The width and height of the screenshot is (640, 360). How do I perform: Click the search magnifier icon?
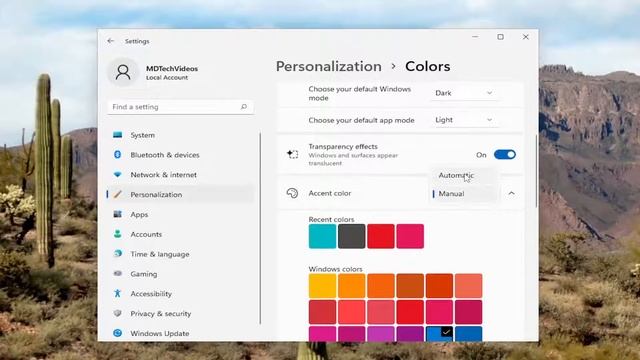[244, 107]
